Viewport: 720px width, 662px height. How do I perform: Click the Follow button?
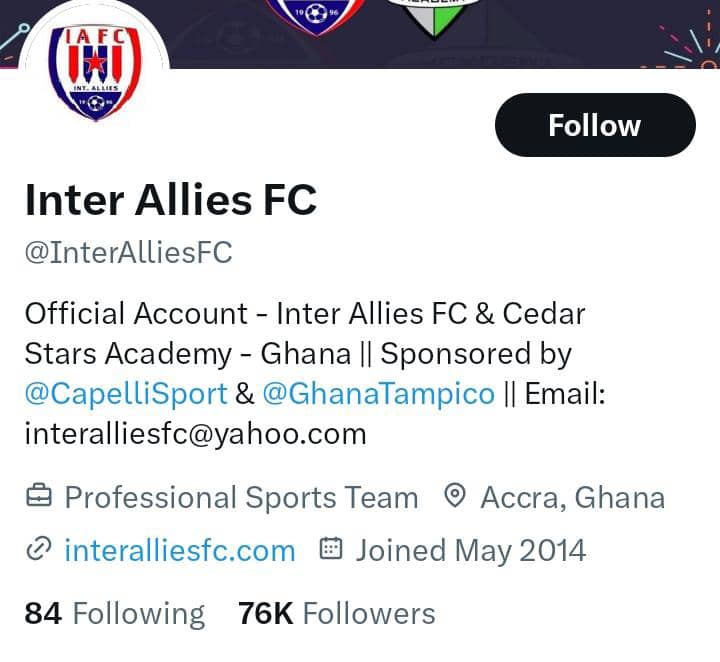pos(595,125)
